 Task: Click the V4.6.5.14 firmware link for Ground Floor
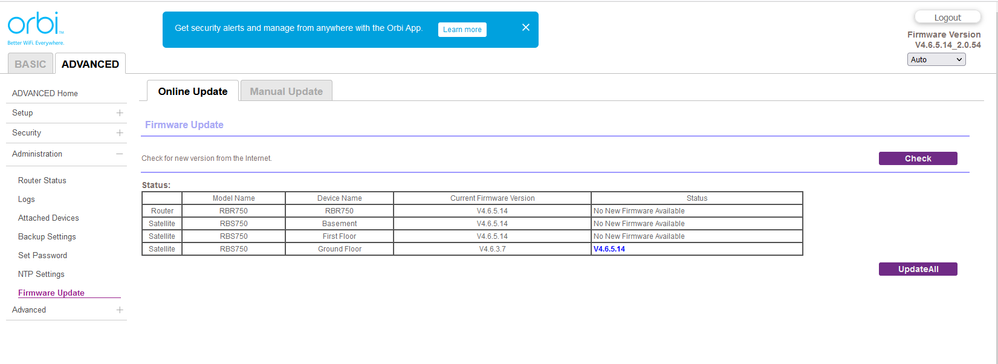click(609, 249)
